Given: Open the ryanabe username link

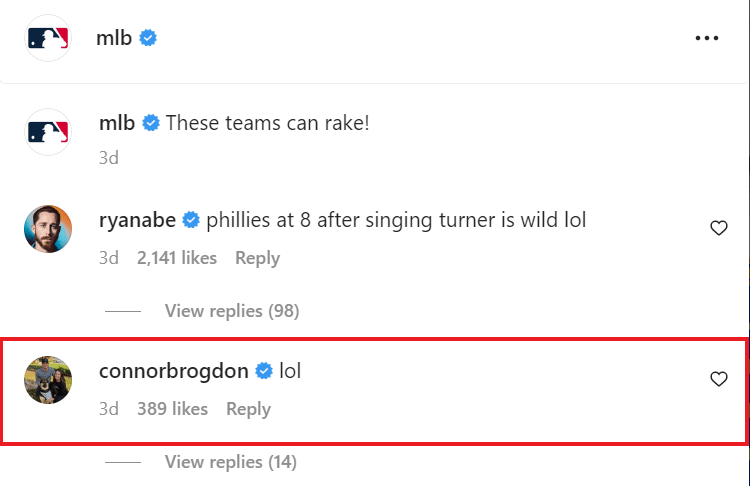Looking at the screenshot, I should tap(138, 221).
